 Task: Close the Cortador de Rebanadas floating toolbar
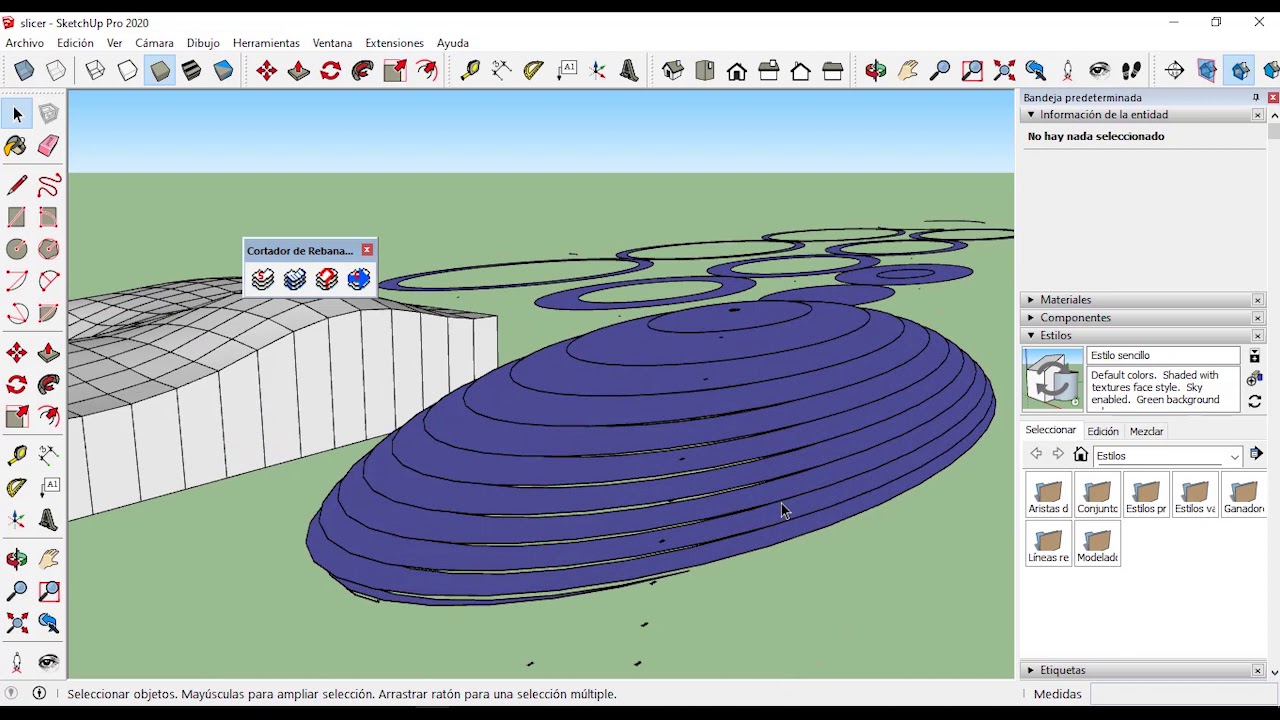(x=367, y=250)
